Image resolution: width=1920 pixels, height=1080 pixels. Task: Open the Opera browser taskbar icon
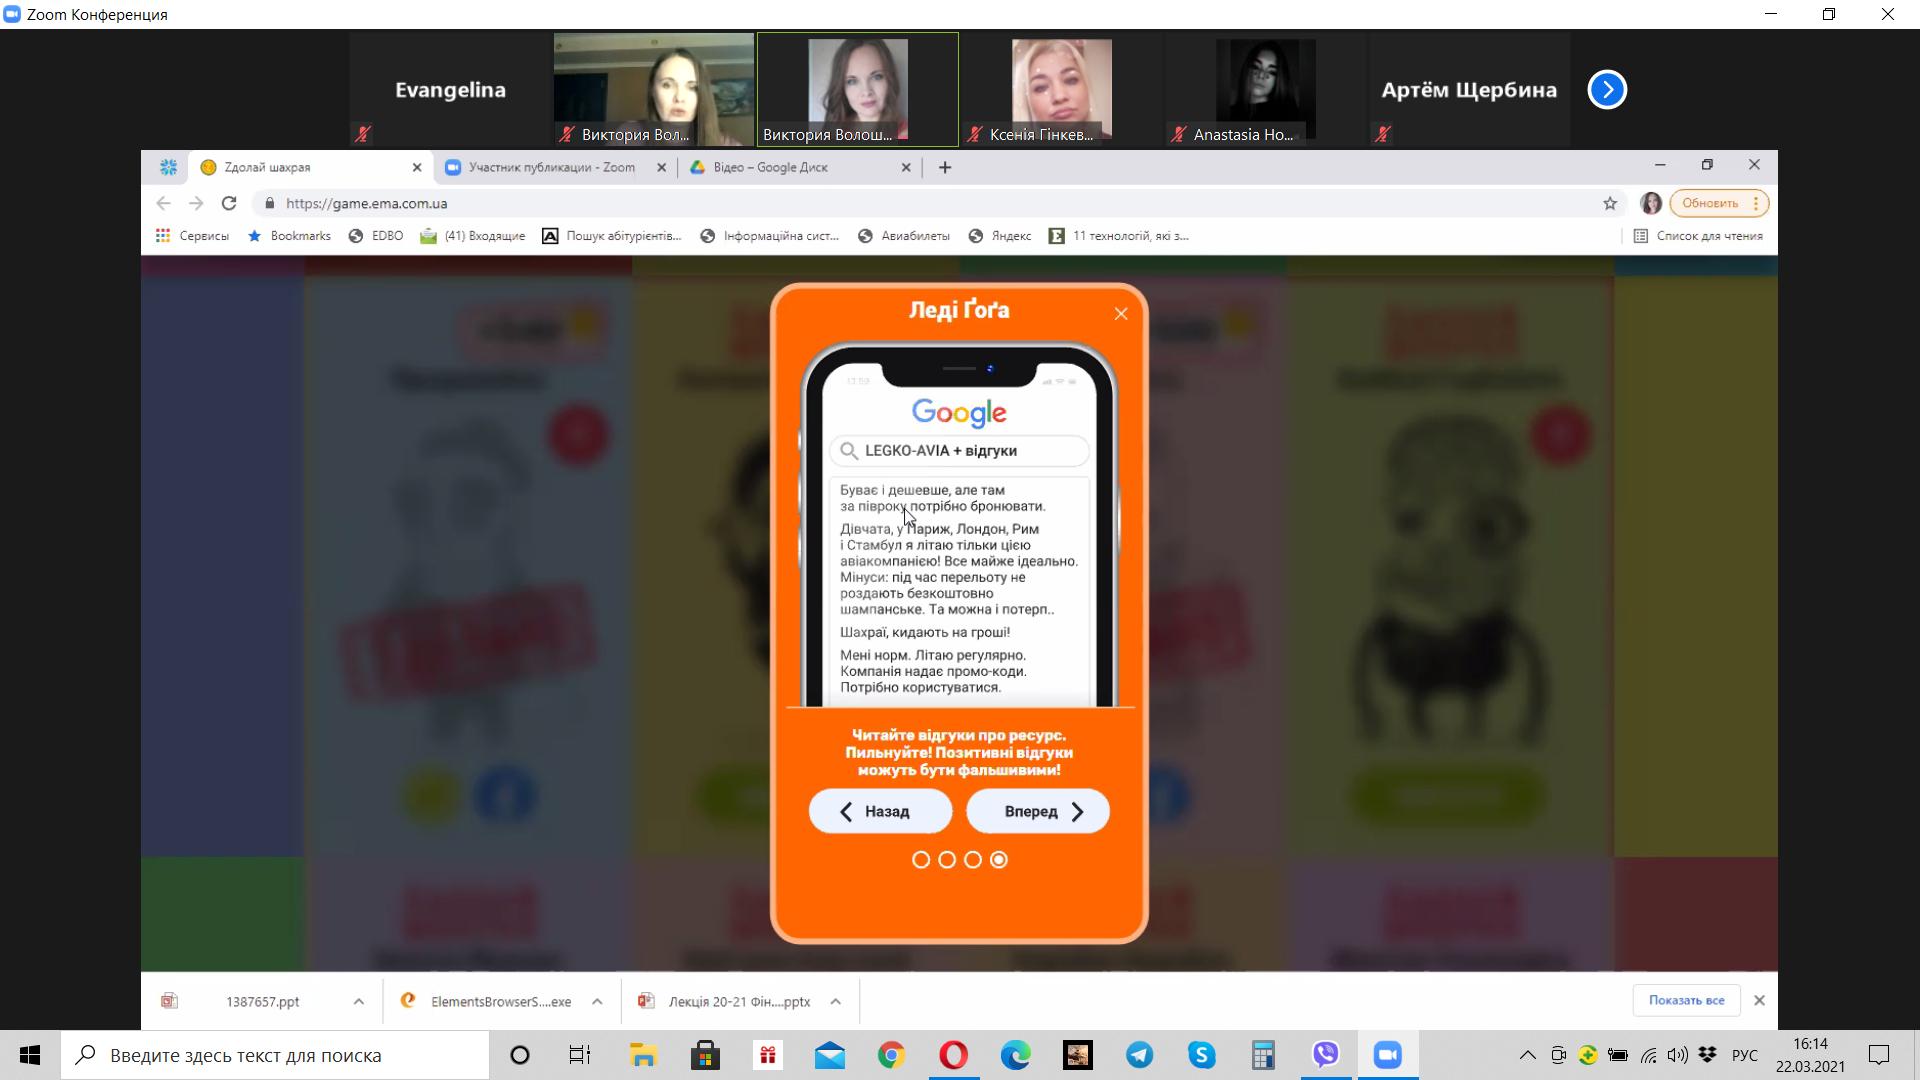pos(953,1055)
